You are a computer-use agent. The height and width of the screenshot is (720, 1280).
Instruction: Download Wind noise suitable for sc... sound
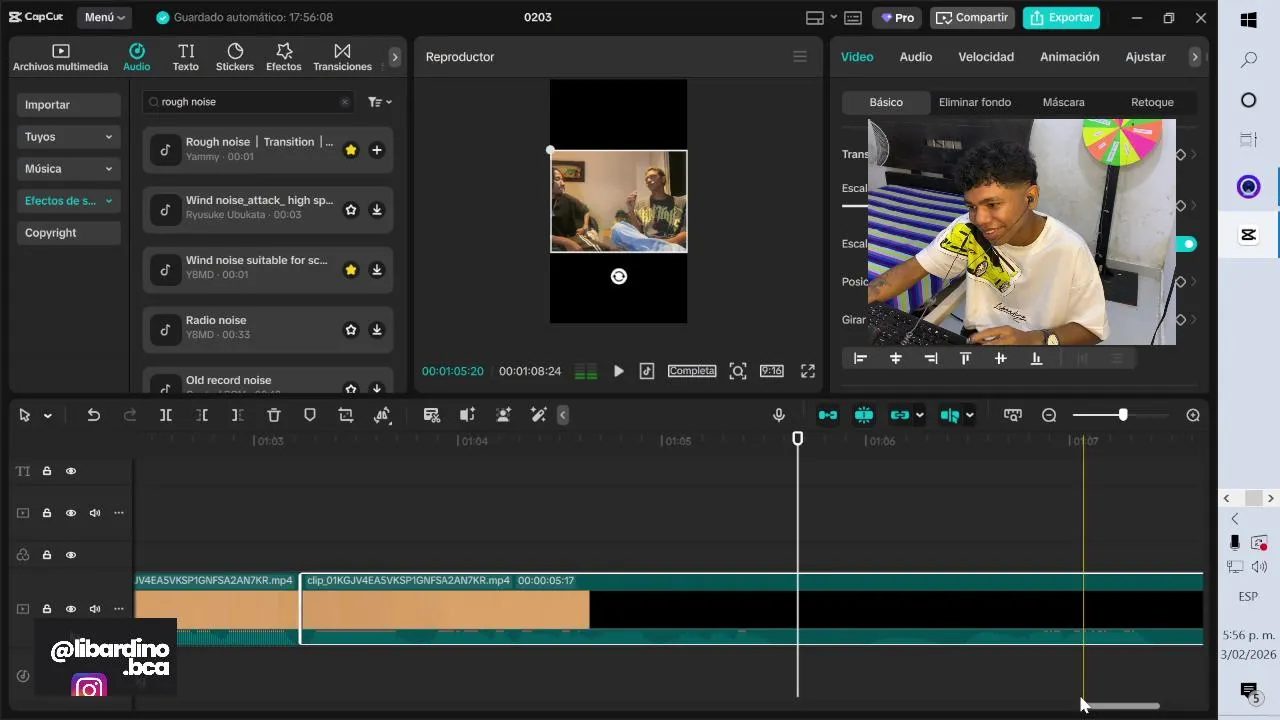377,270
